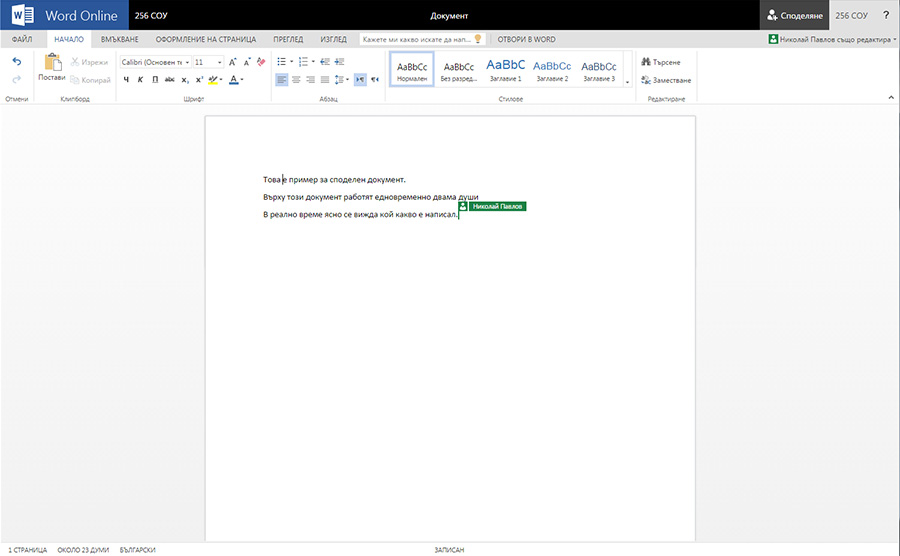Click the Tell Me search field
The height and width of the screenshot is (556, 900).
(x=422, y=40)
